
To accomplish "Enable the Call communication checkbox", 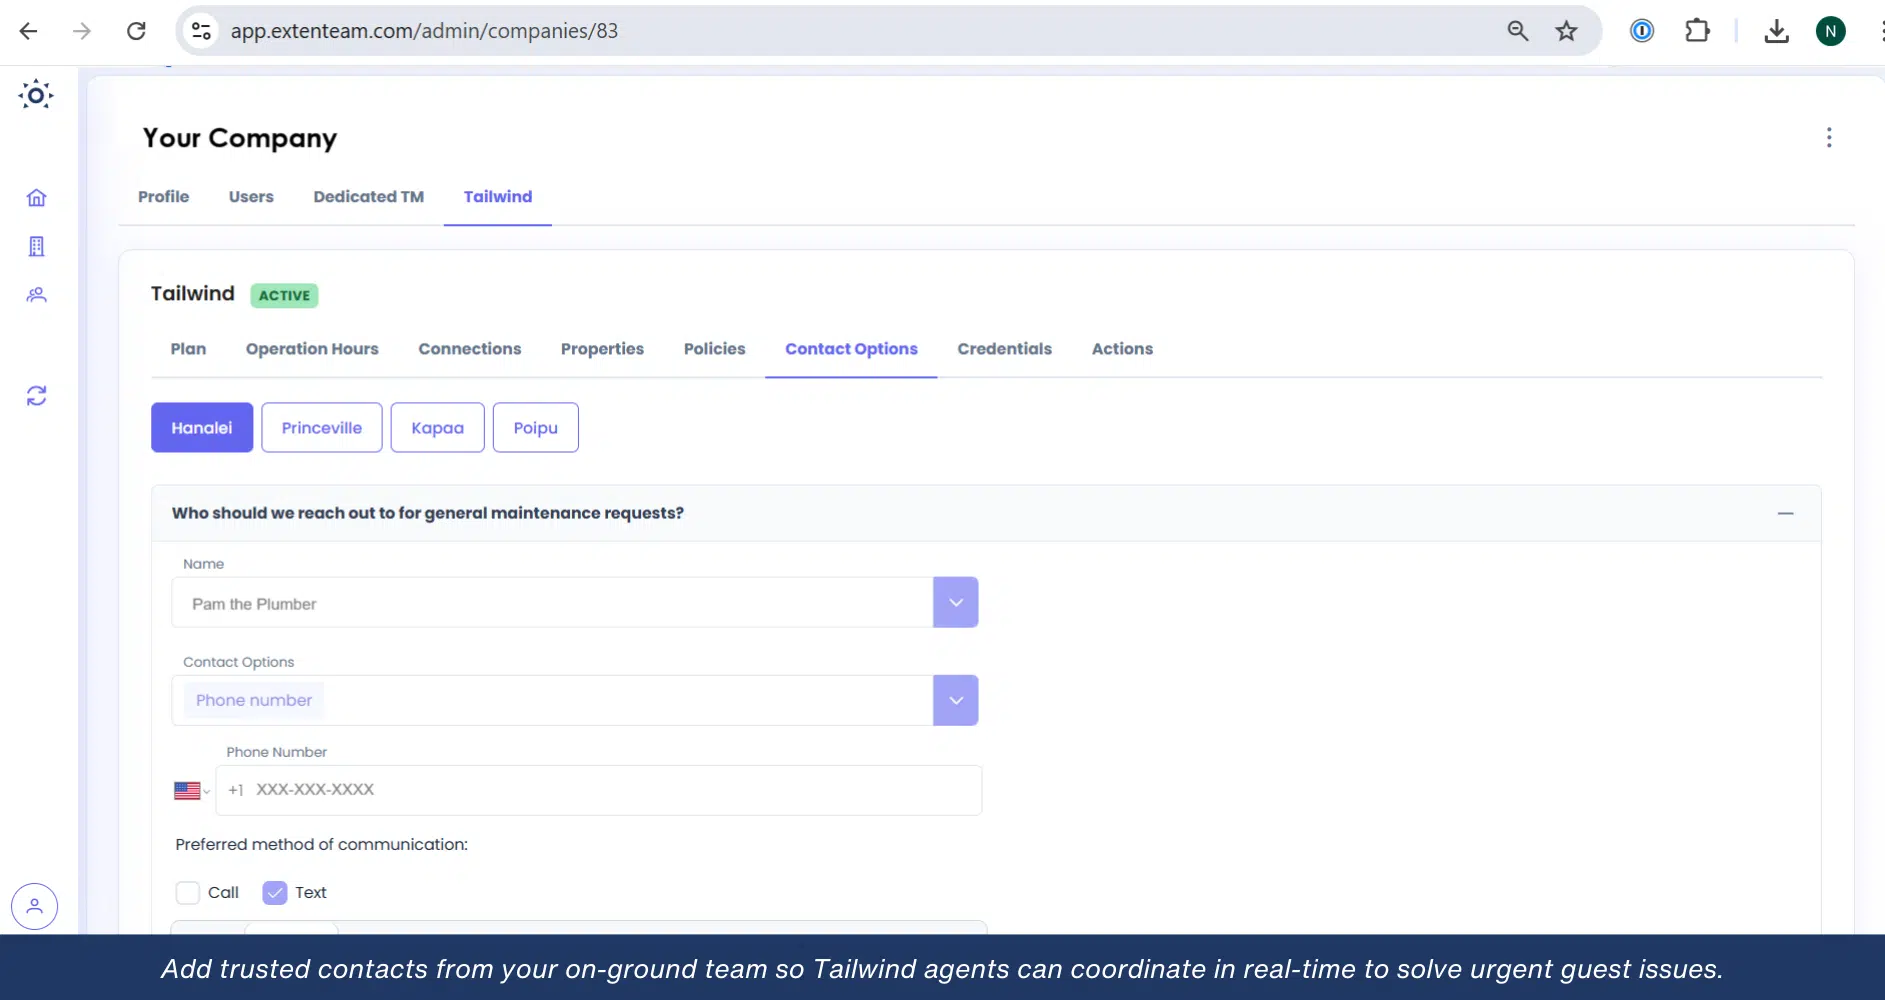I will click(188, 893).
